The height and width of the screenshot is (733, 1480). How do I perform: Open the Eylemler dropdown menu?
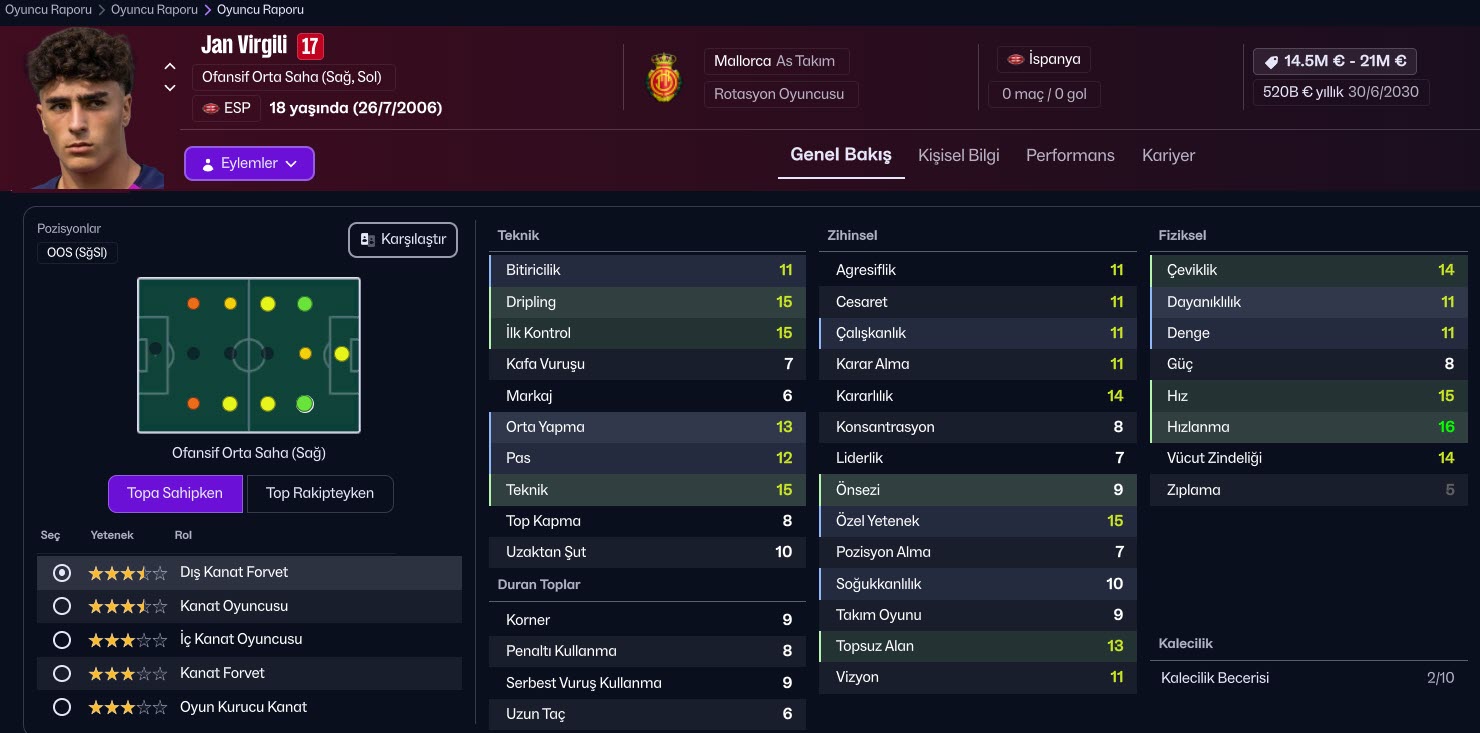249,164
